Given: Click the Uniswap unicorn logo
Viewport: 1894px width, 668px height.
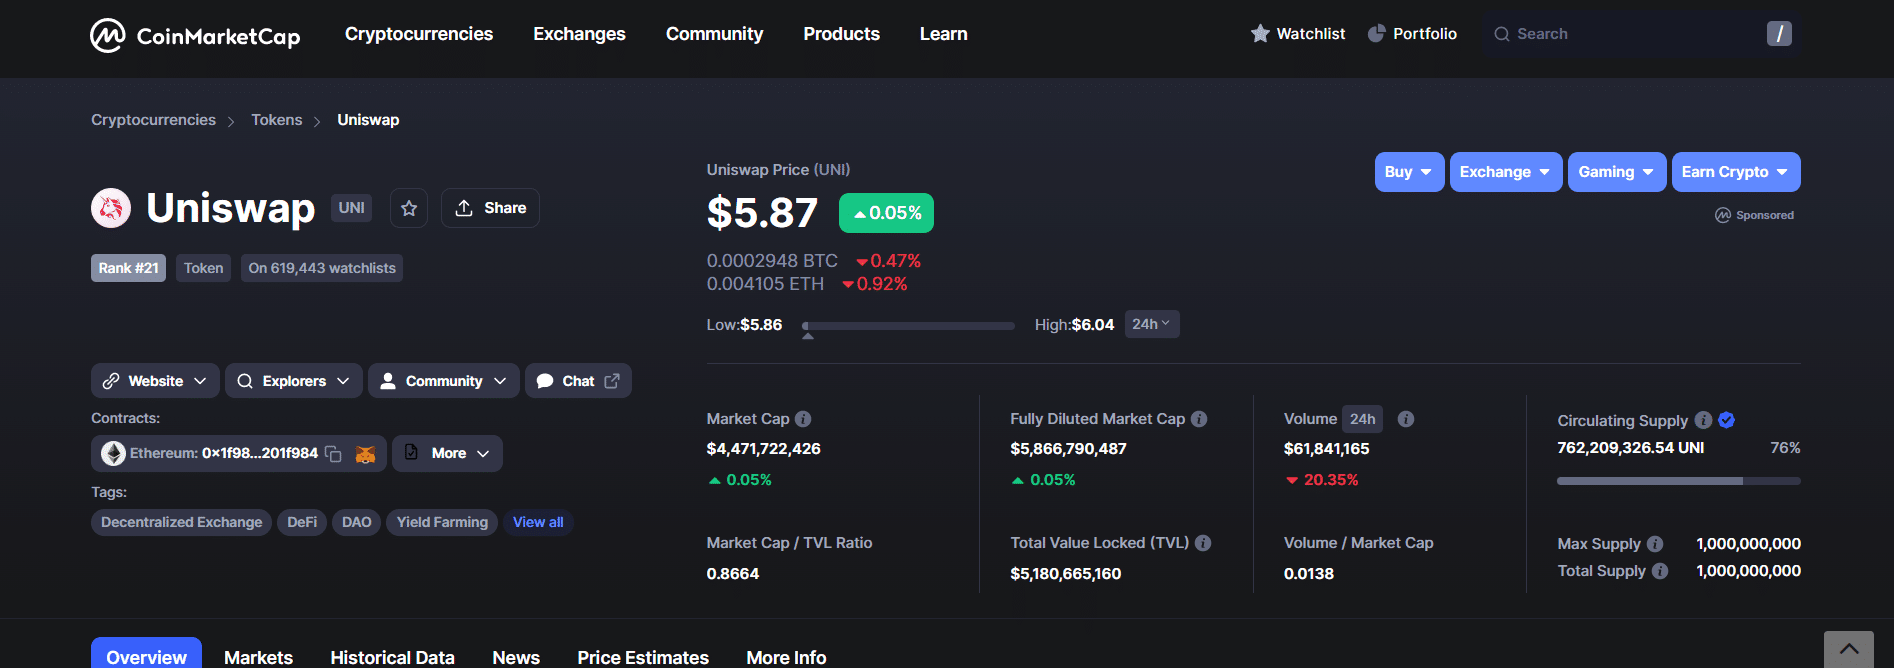Looking at the screenshot, I should point(111,208).
